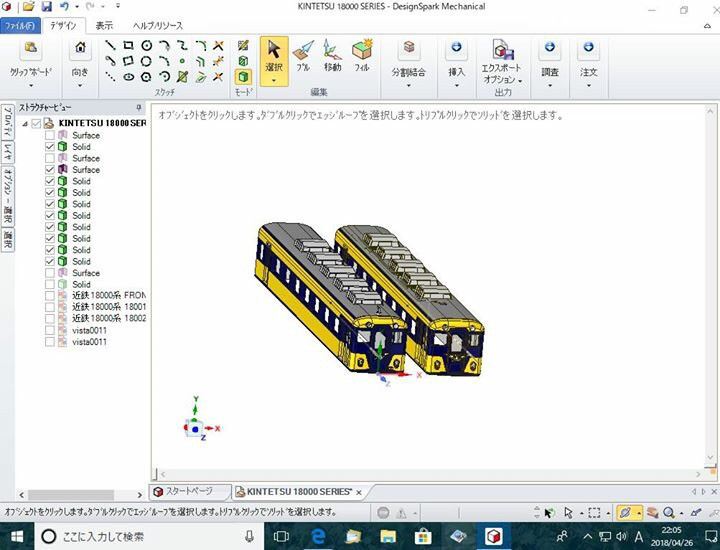
Task: Open the エクスポートオプション dropdown arrow
Action: (520, 81)
